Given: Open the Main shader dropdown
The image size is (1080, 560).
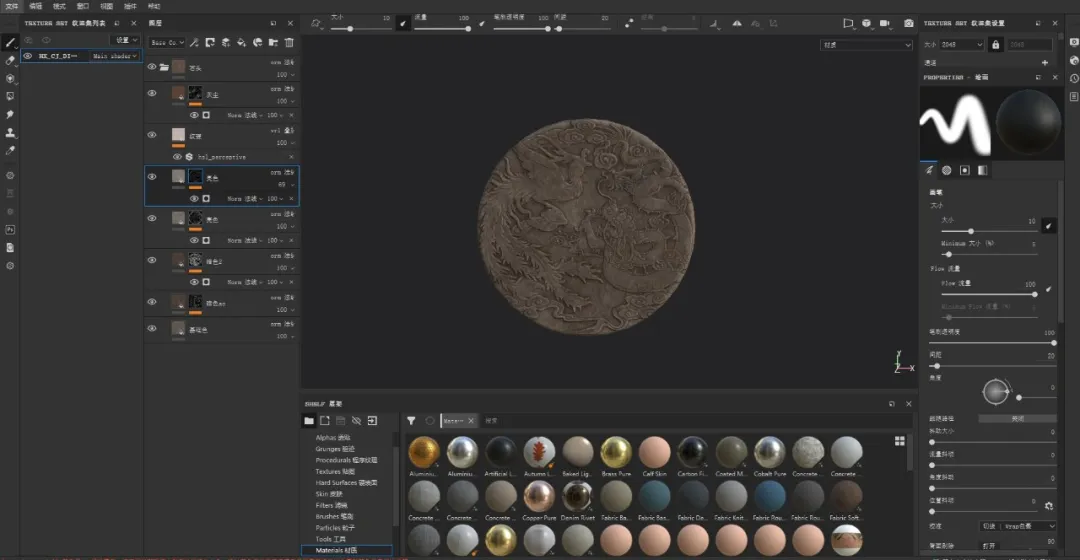Looking at the screenshot, I should coord(115,57).
